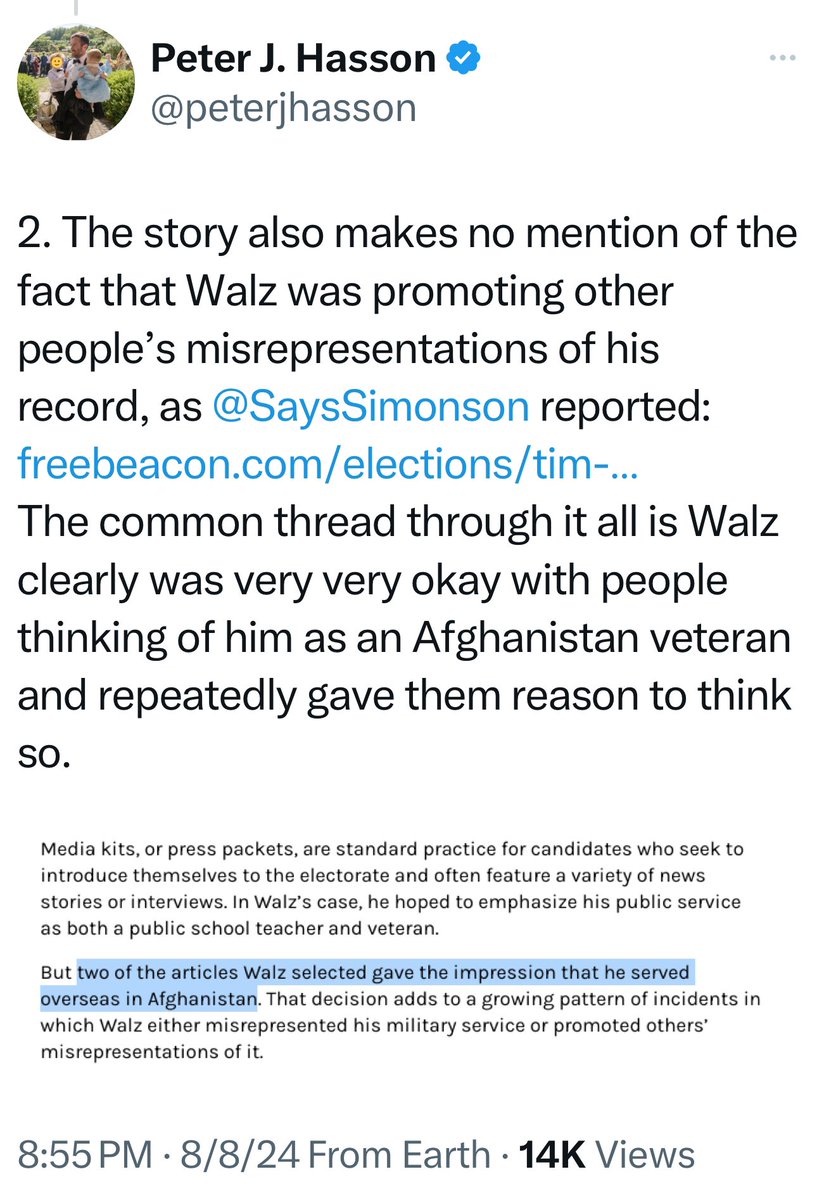Click the word Views beside 14K

(644, 1155)
